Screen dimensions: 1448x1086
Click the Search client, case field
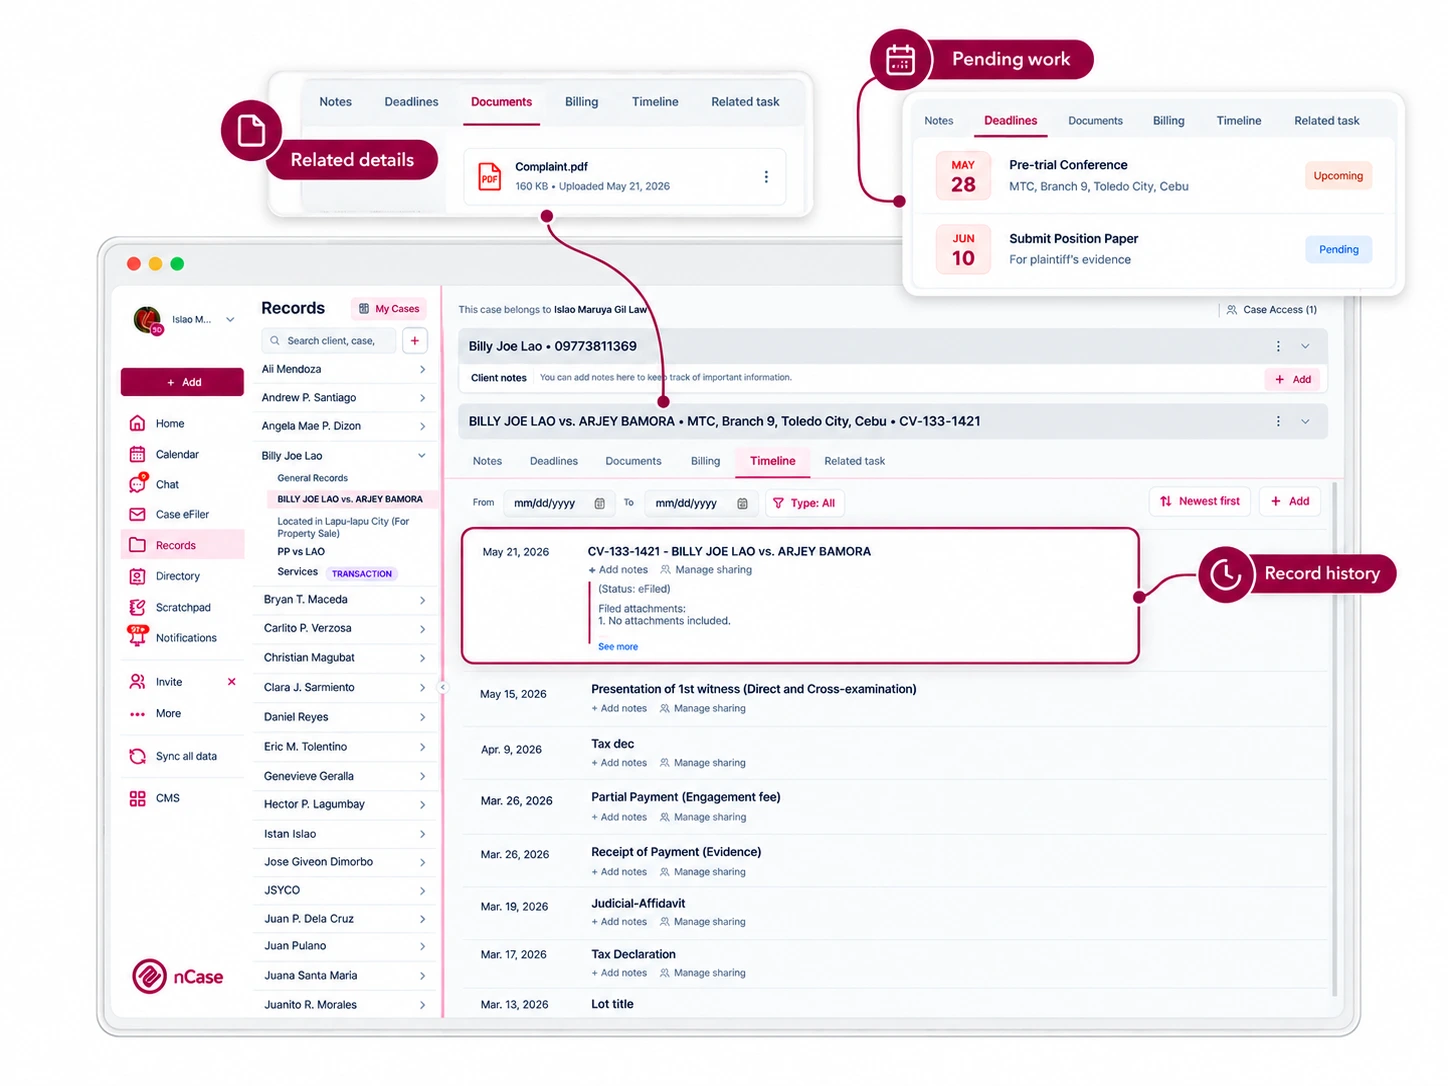330,341
